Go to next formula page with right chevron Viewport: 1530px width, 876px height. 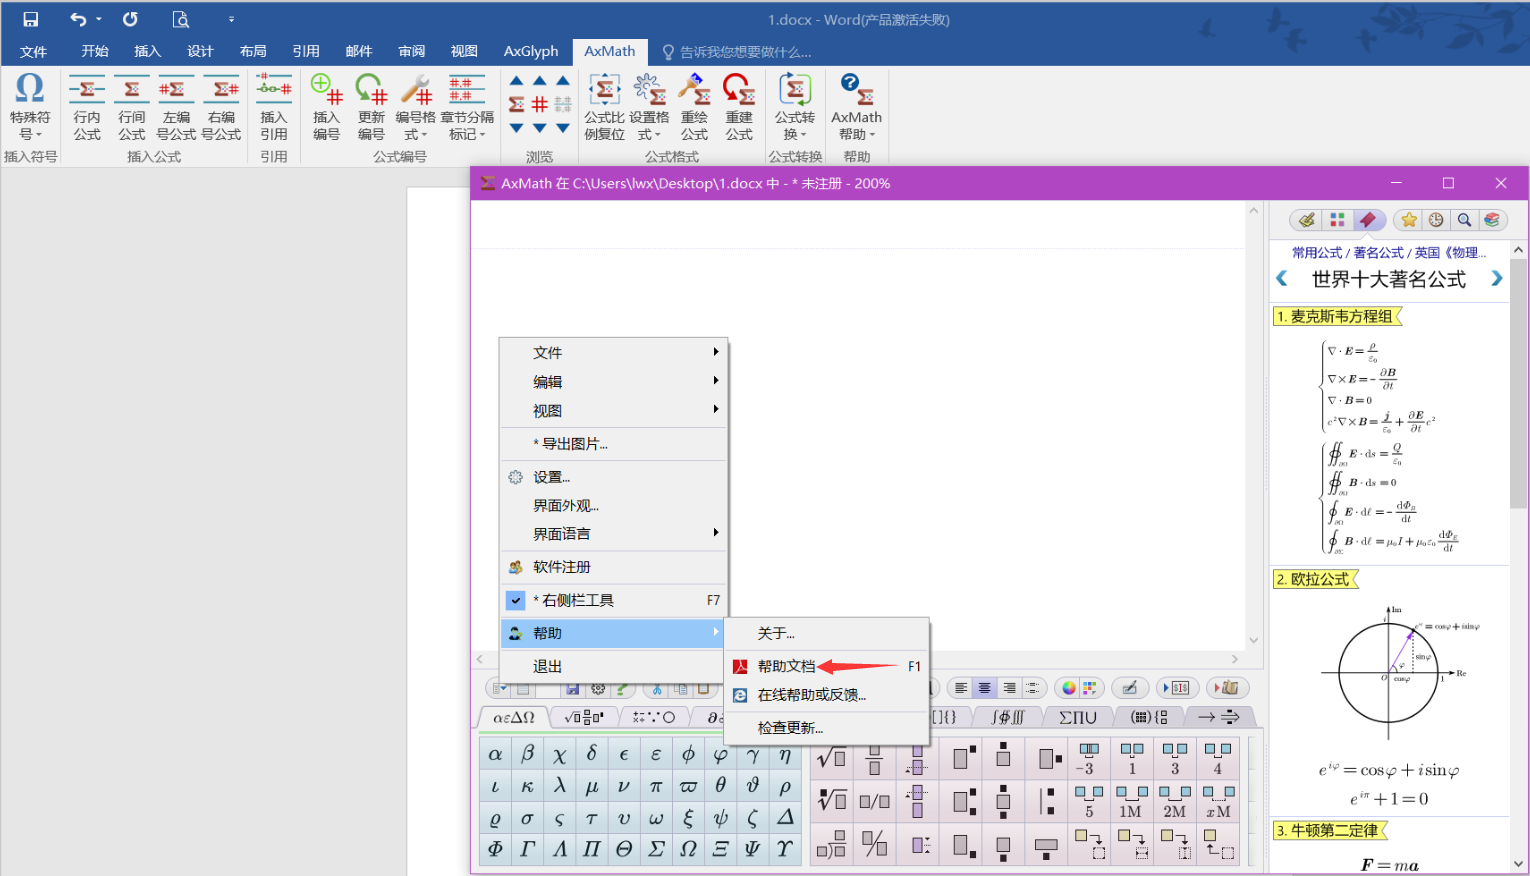tap(1496, 279)
